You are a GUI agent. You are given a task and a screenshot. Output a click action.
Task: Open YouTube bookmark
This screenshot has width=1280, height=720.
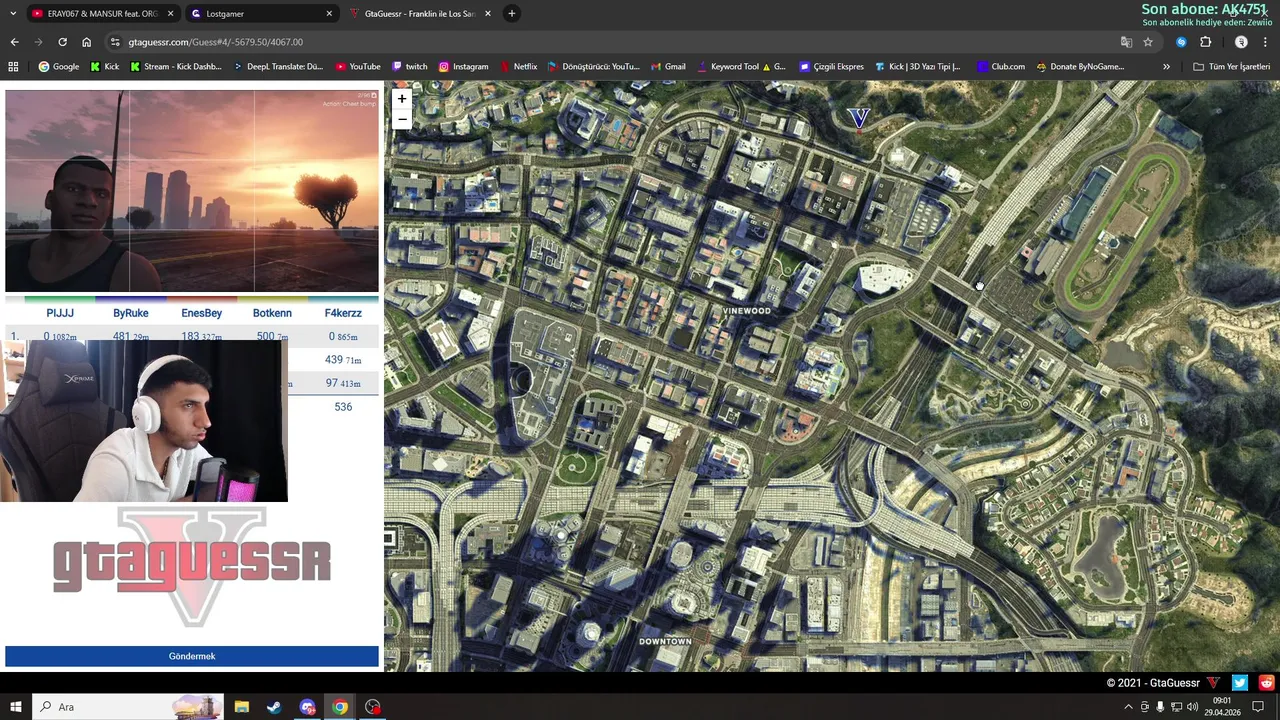(358, 67)
